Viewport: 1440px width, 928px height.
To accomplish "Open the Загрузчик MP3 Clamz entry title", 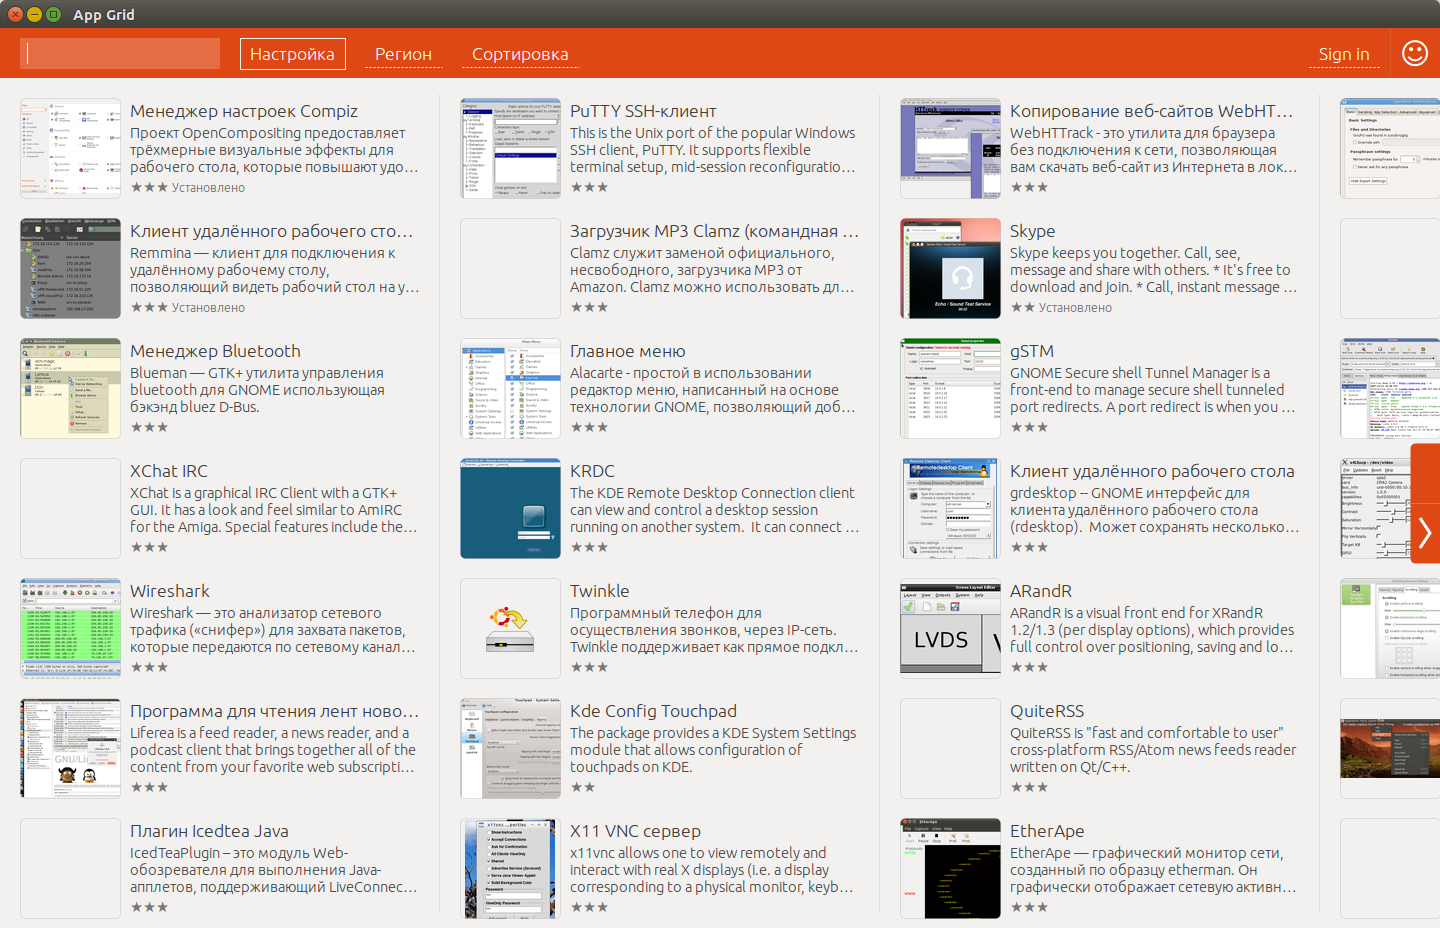I will point(714,231).
